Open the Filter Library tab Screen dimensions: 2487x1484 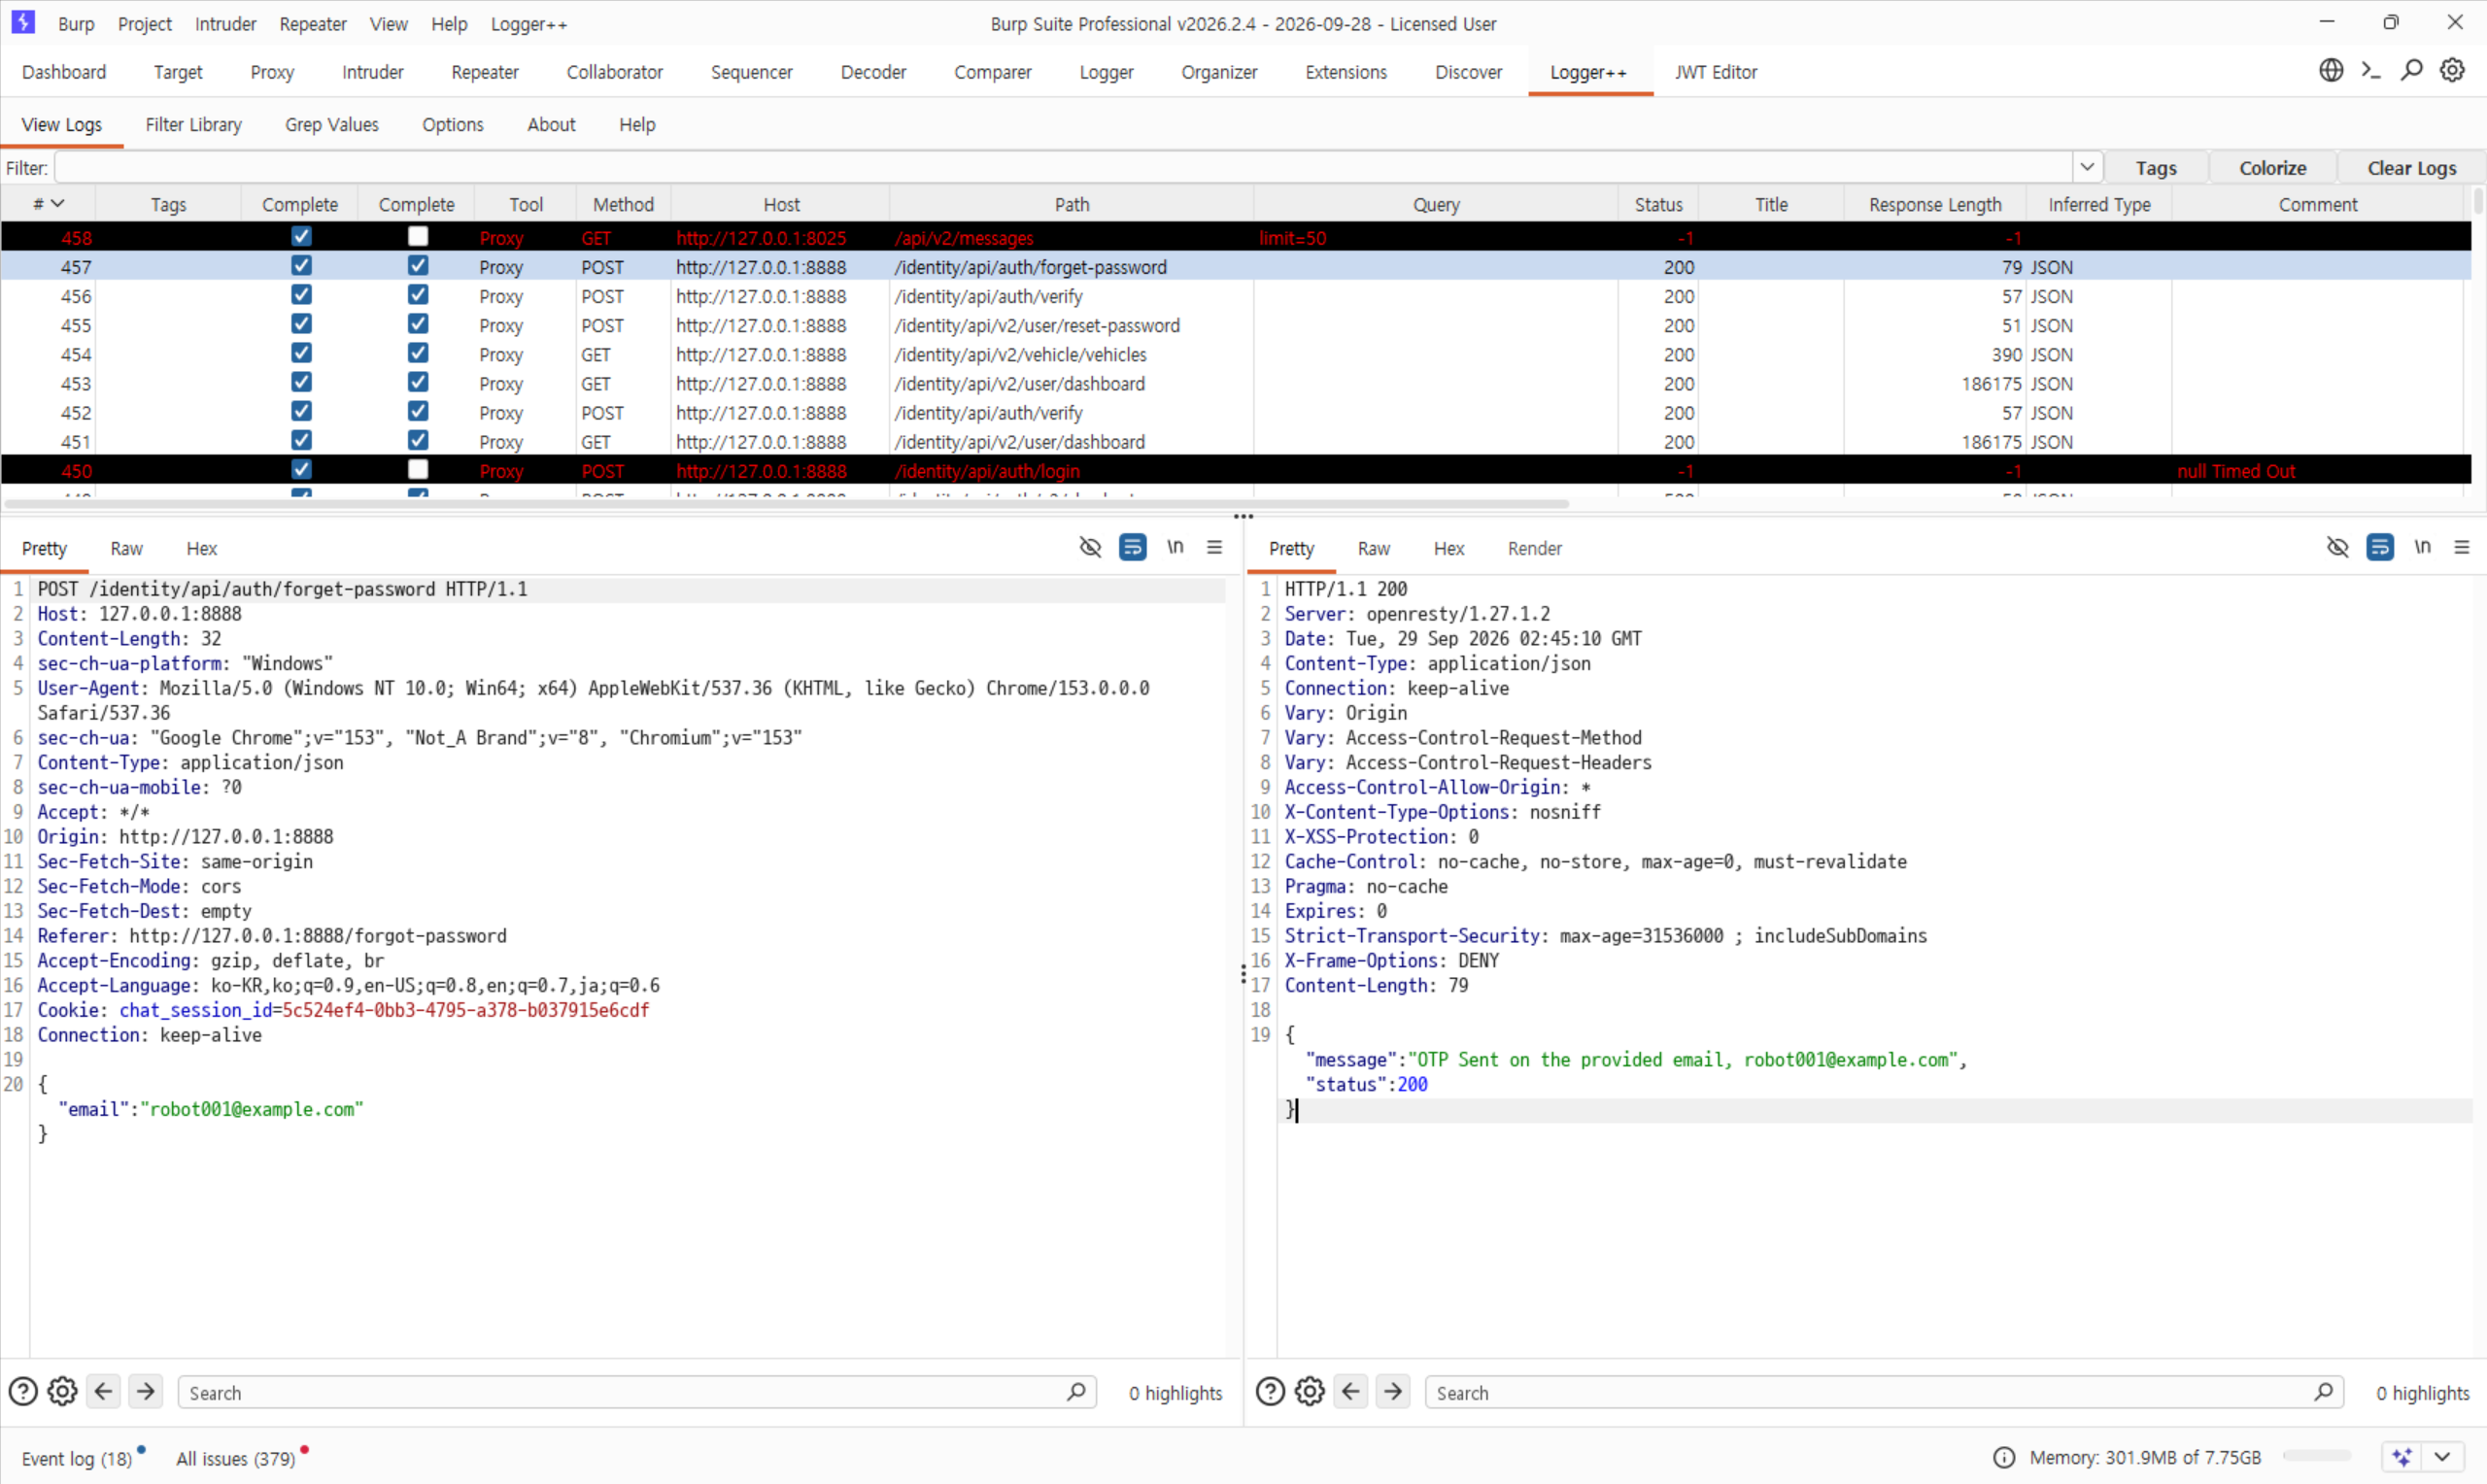[193, 124]
